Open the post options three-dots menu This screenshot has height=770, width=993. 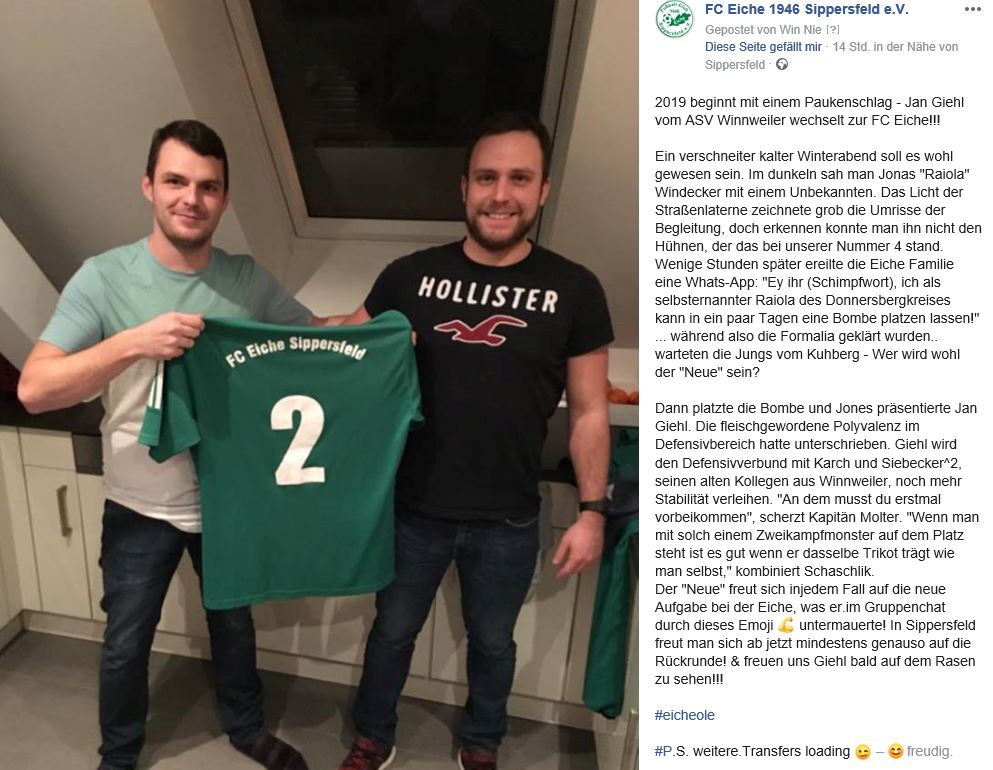[x=972, y=9]
